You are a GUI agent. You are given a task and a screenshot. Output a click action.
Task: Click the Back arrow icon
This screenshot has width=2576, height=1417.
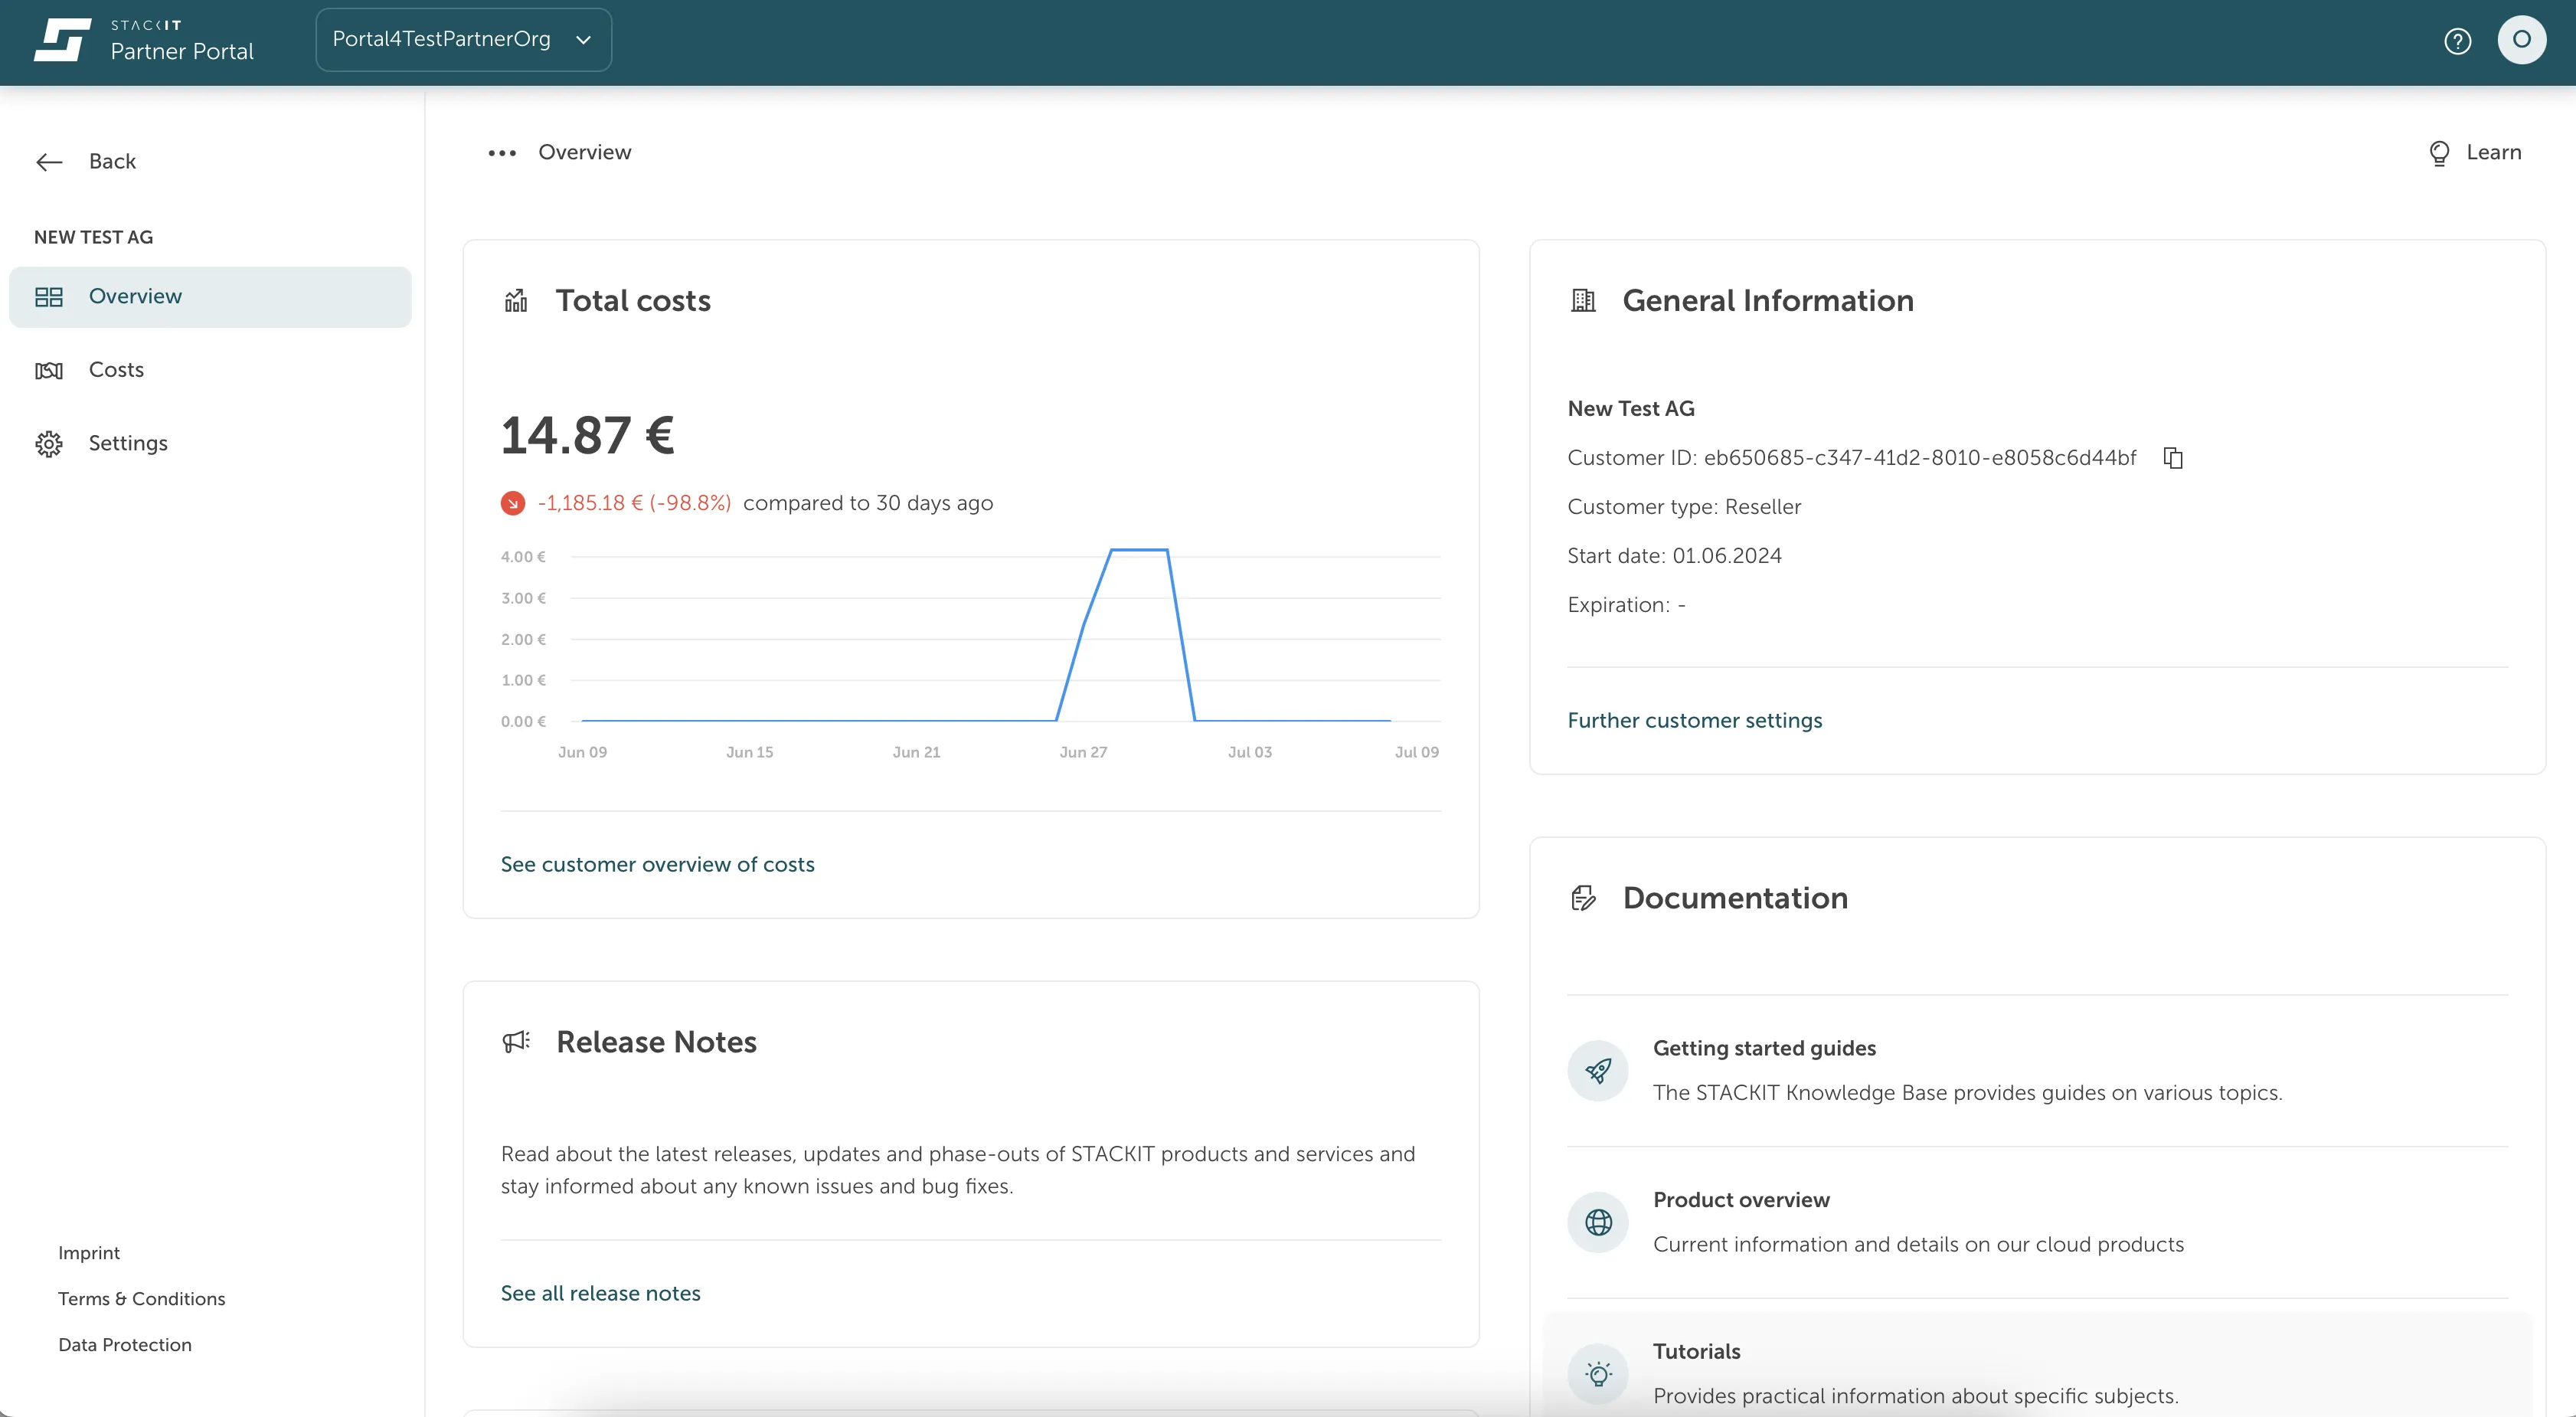(49, 162)
